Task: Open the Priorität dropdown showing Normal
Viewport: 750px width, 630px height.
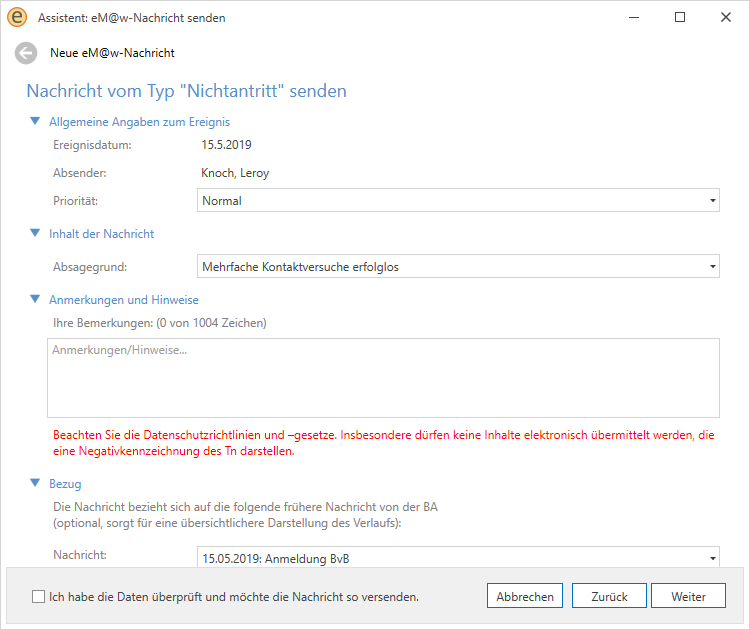Action: coord(459,201)
